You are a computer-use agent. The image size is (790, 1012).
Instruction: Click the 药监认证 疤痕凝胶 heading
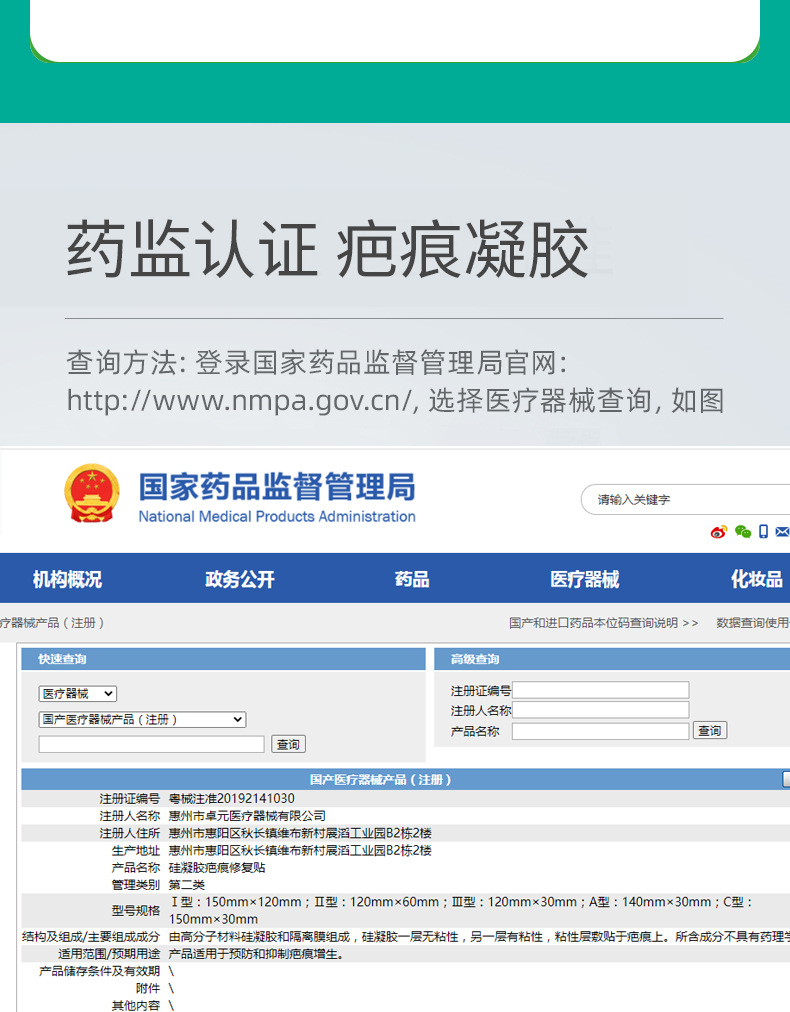[327, 250]
